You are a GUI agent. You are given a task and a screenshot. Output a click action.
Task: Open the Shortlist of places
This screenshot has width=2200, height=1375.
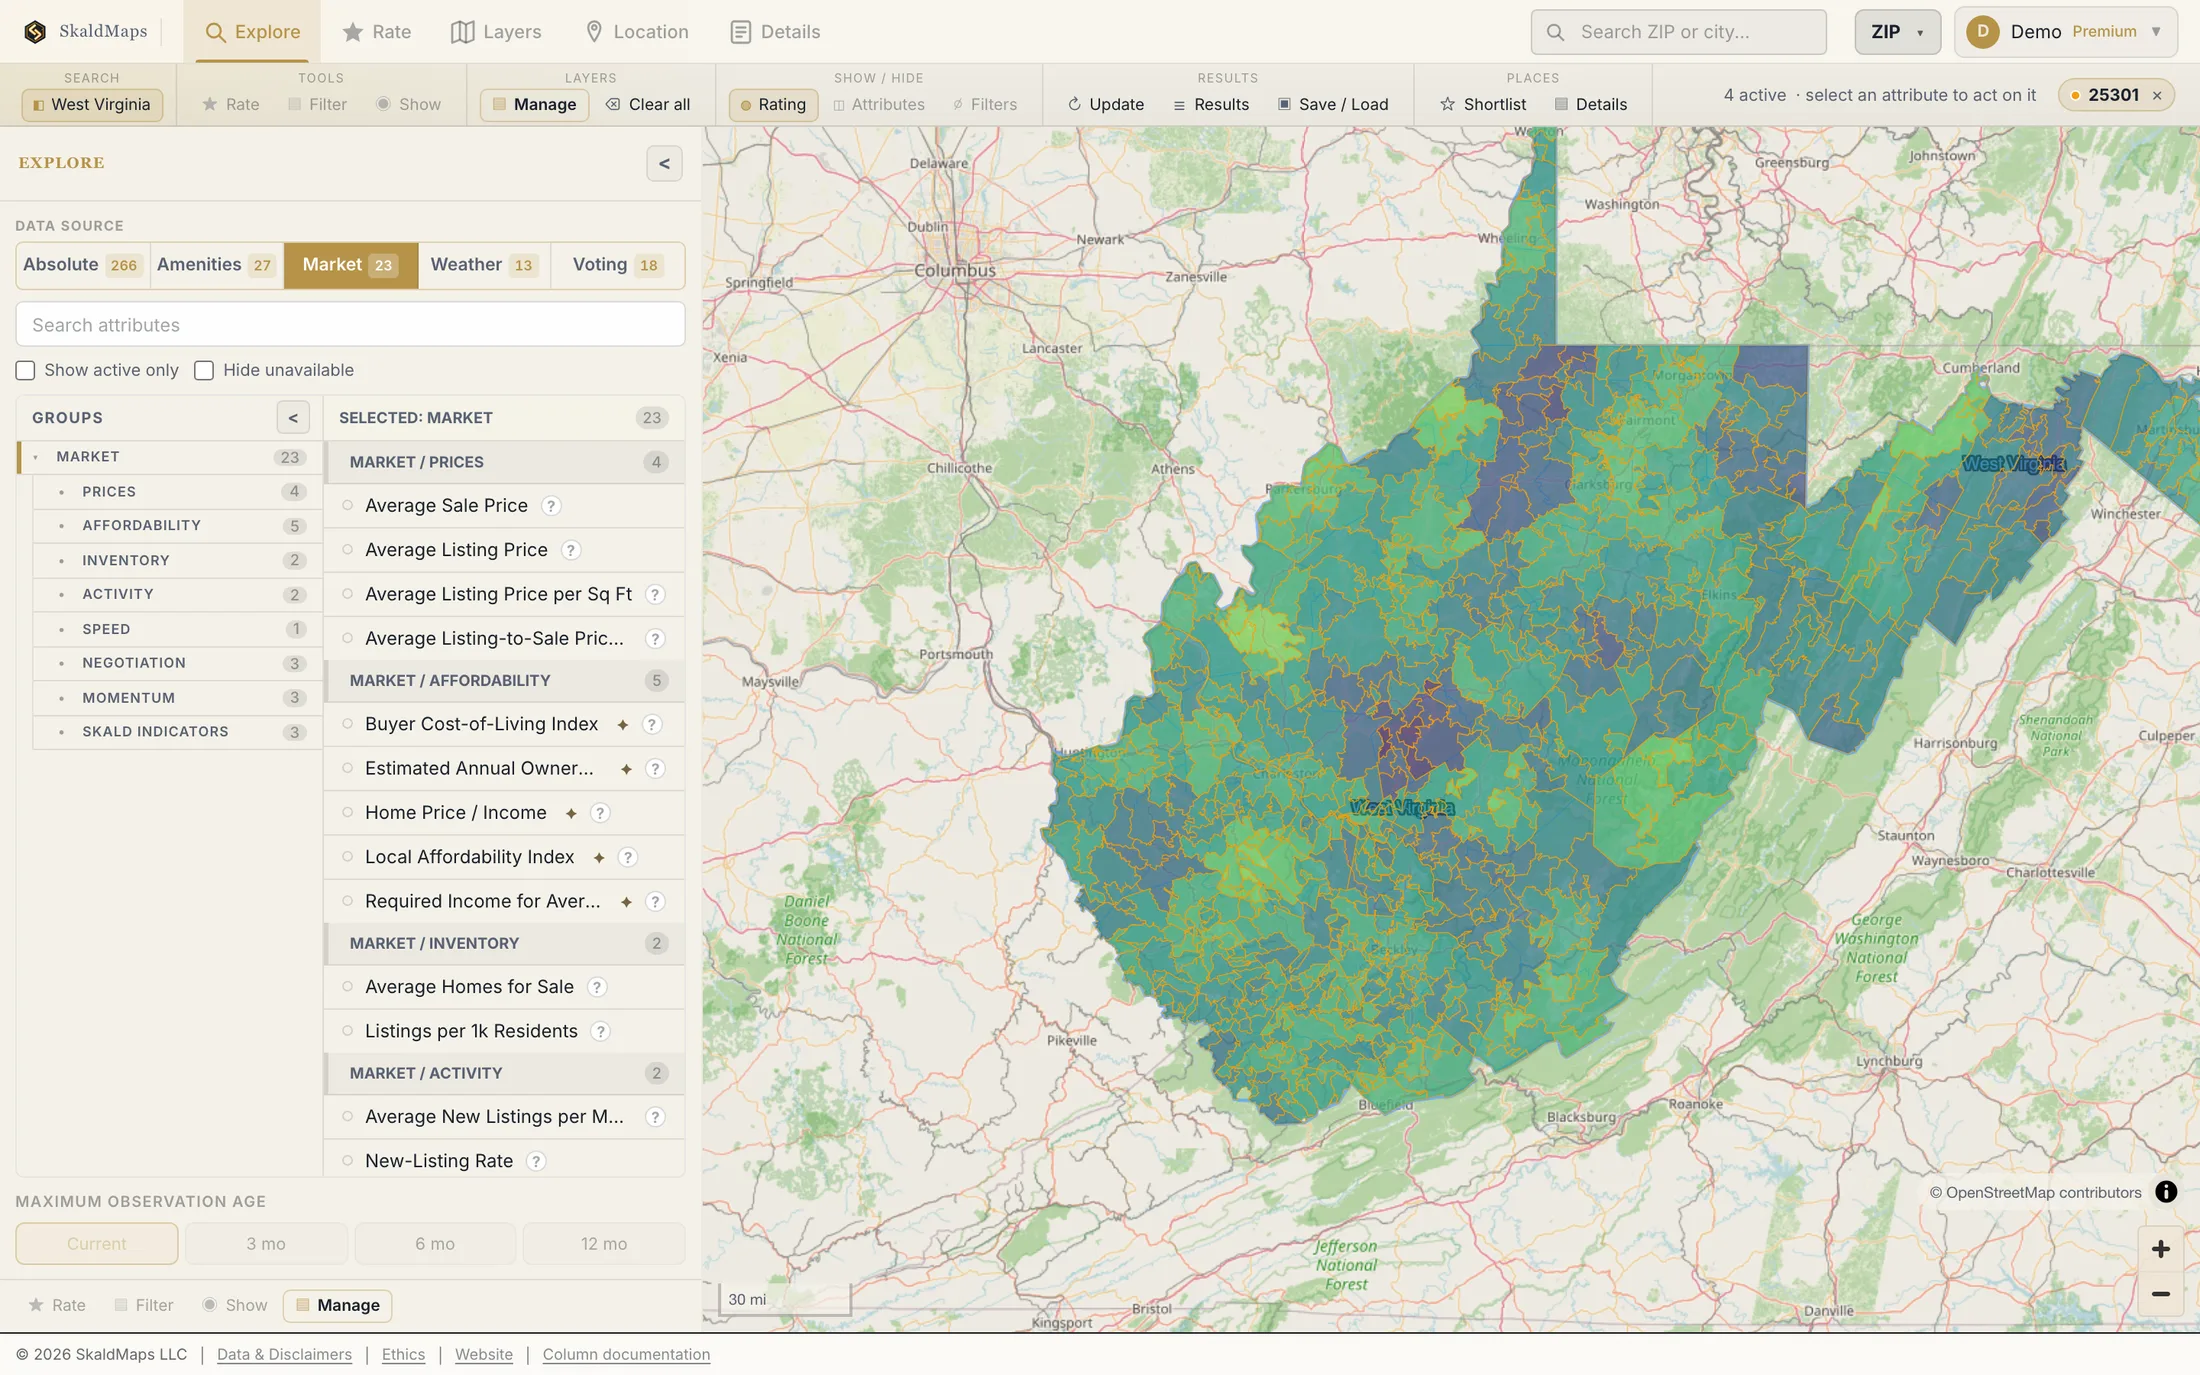pyautogui.click(x=1483, y=104)
